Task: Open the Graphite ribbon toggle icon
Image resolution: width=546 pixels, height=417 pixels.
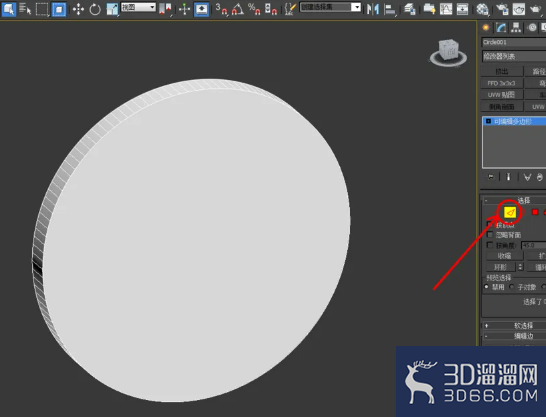Action: point(429,9)
